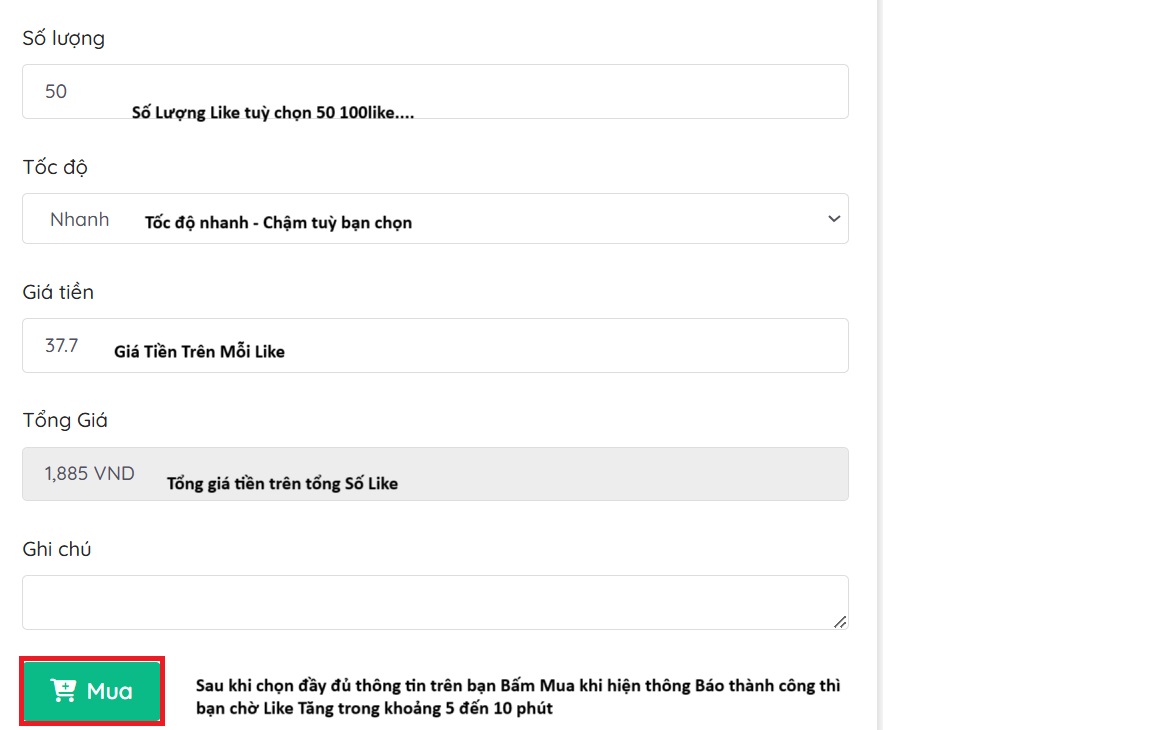Click the Giá tiền price value 37.7

coord(61,346)
